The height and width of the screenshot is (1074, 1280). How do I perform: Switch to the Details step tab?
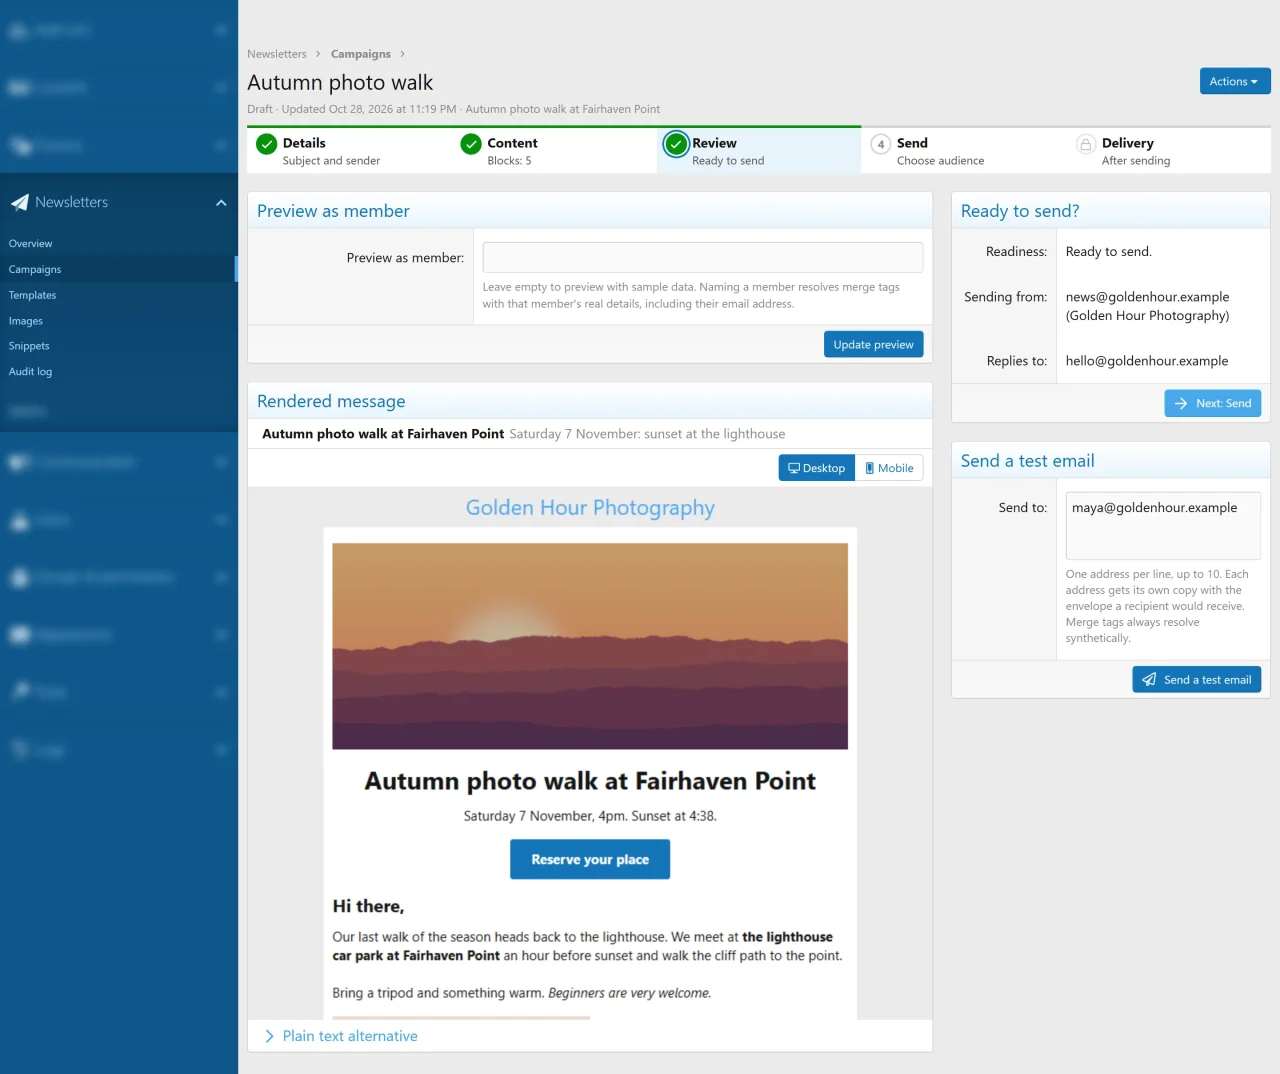point(349,151)
